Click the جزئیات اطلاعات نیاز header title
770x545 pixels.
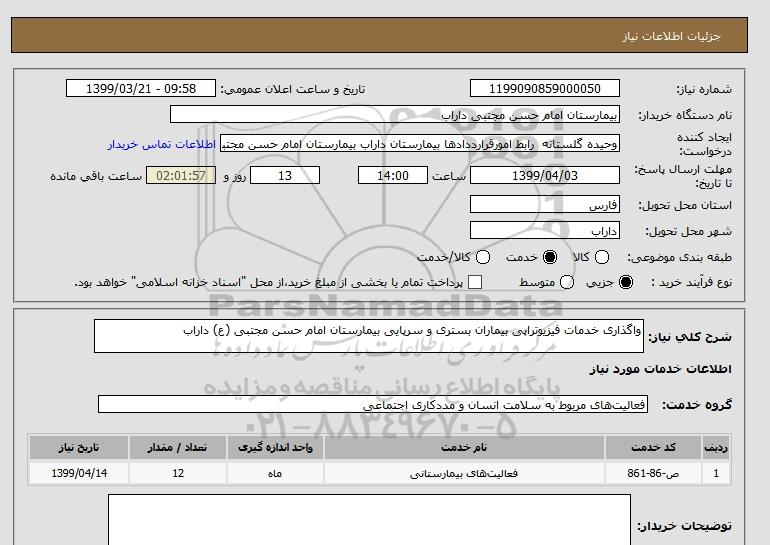tap(671, 36)
